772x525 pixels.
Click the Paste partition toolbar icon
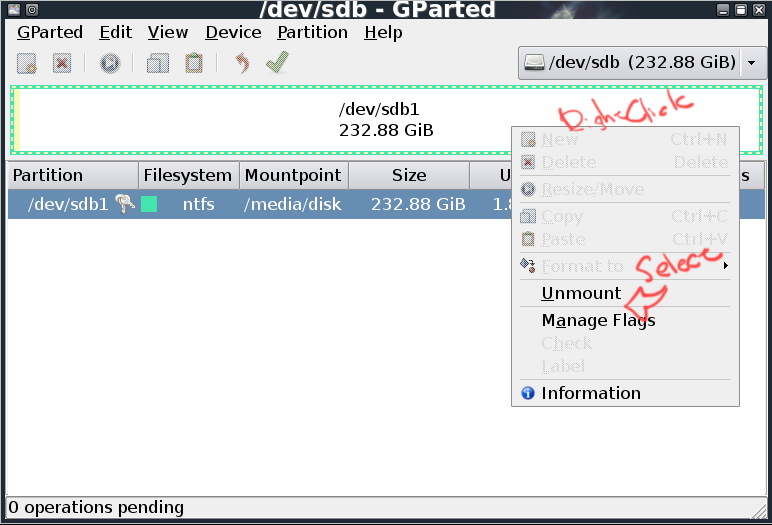[x=193, y=63]
